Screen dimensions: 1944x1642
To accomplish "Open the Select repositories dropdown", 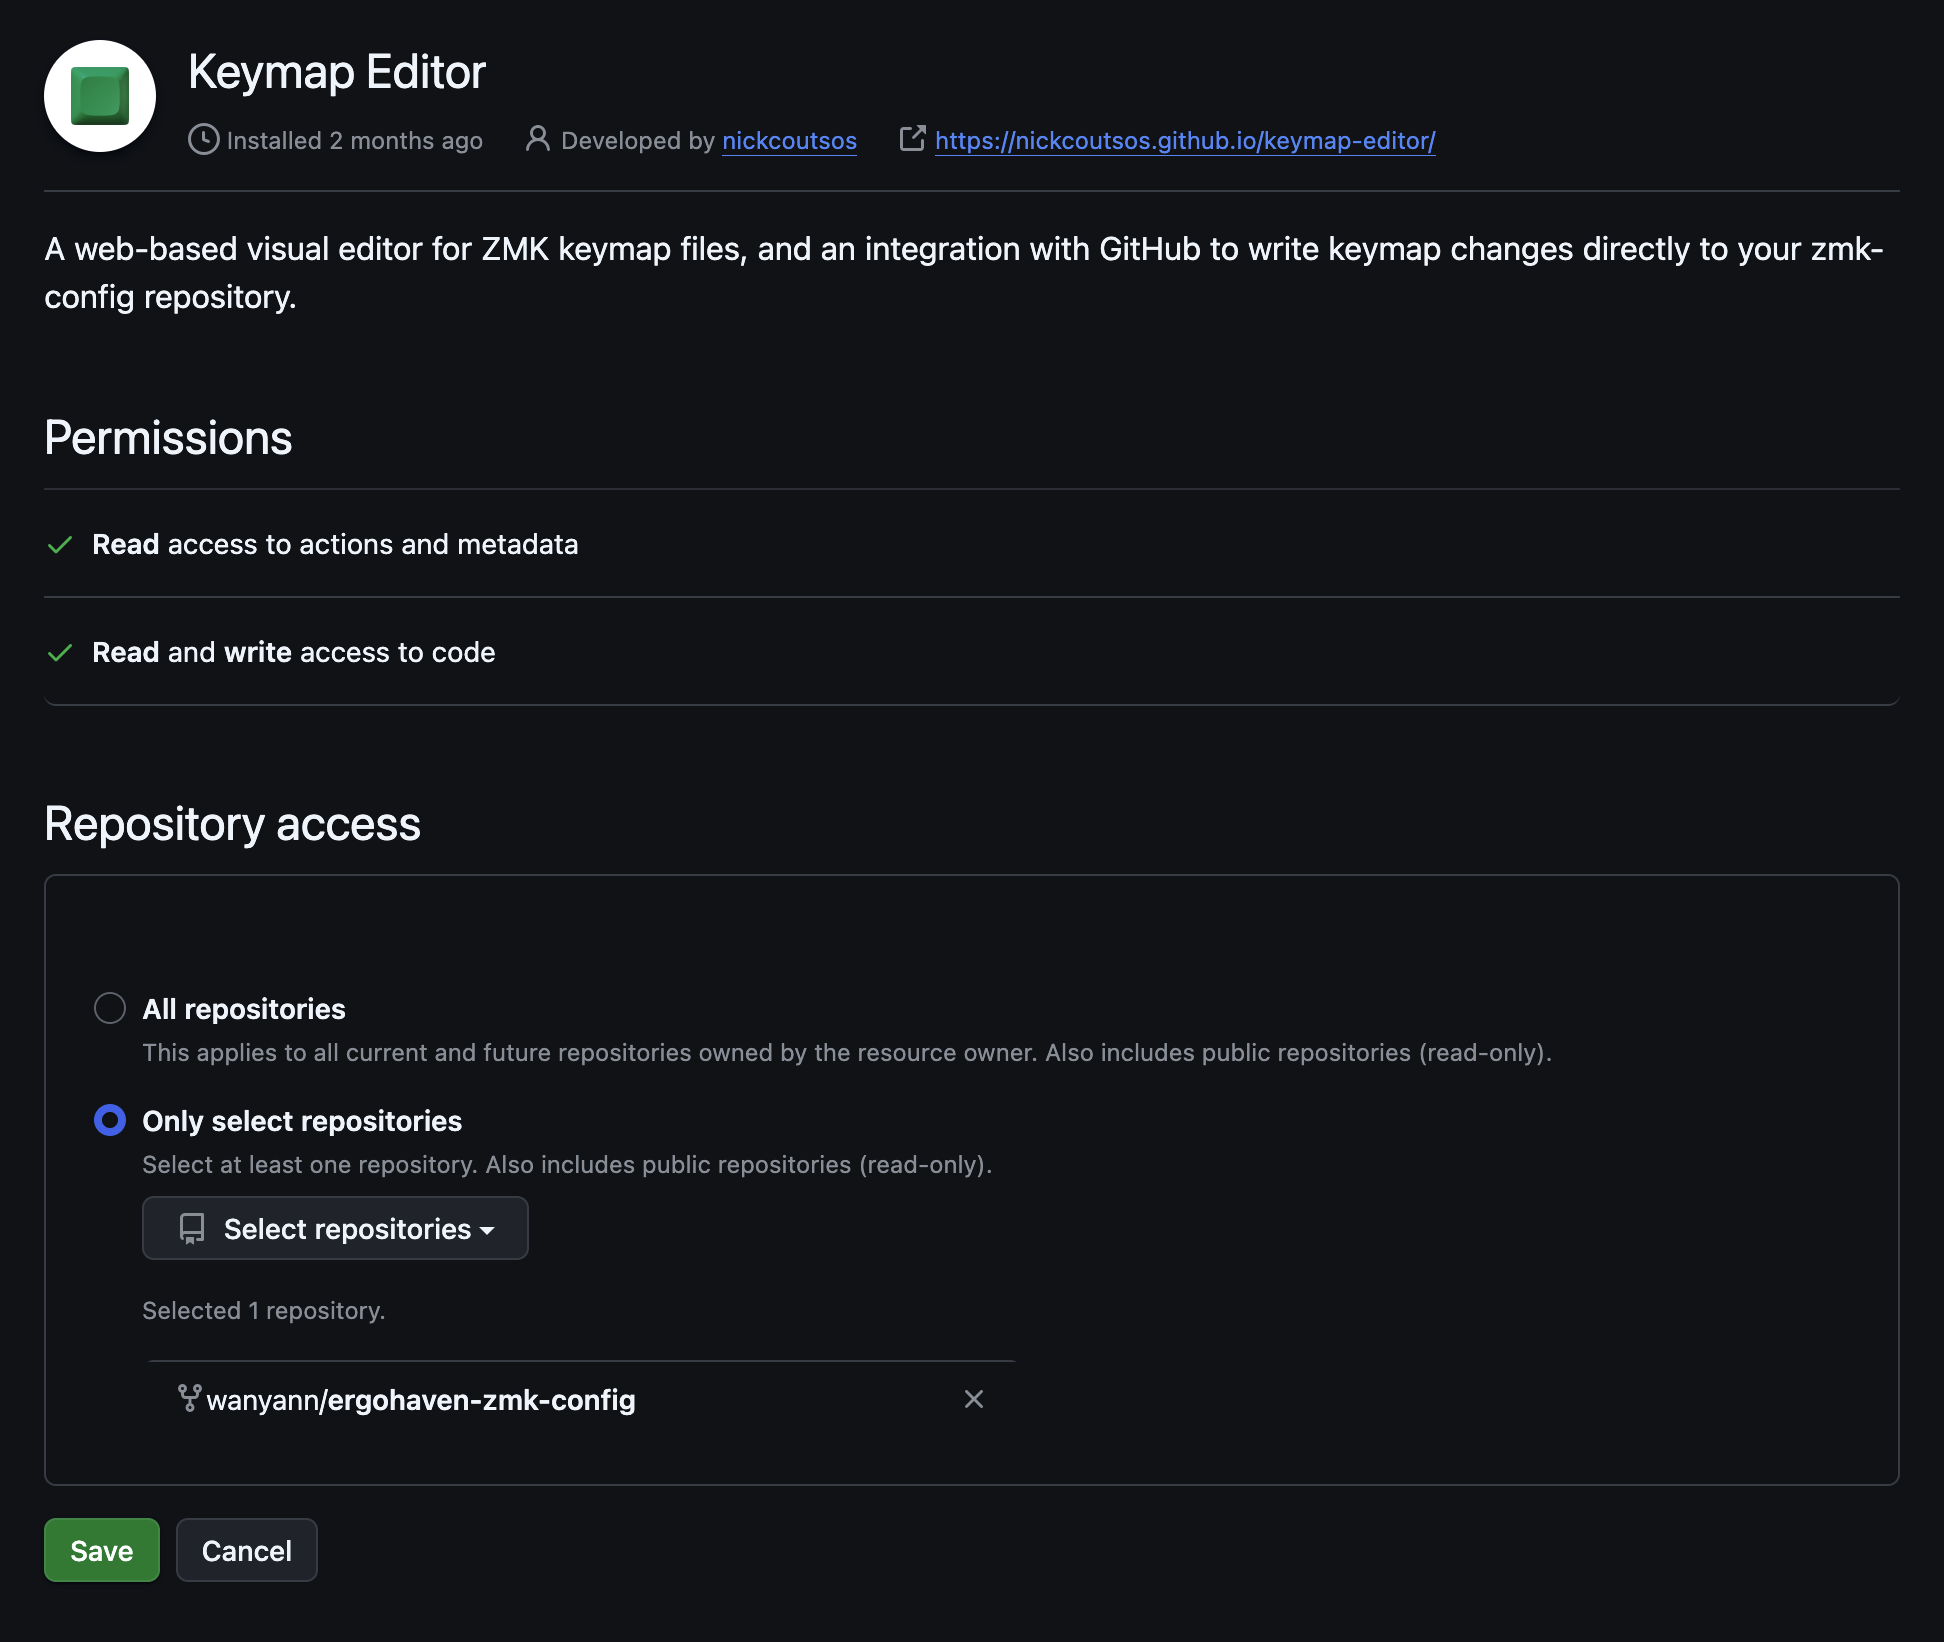I will coord(335,1228).
